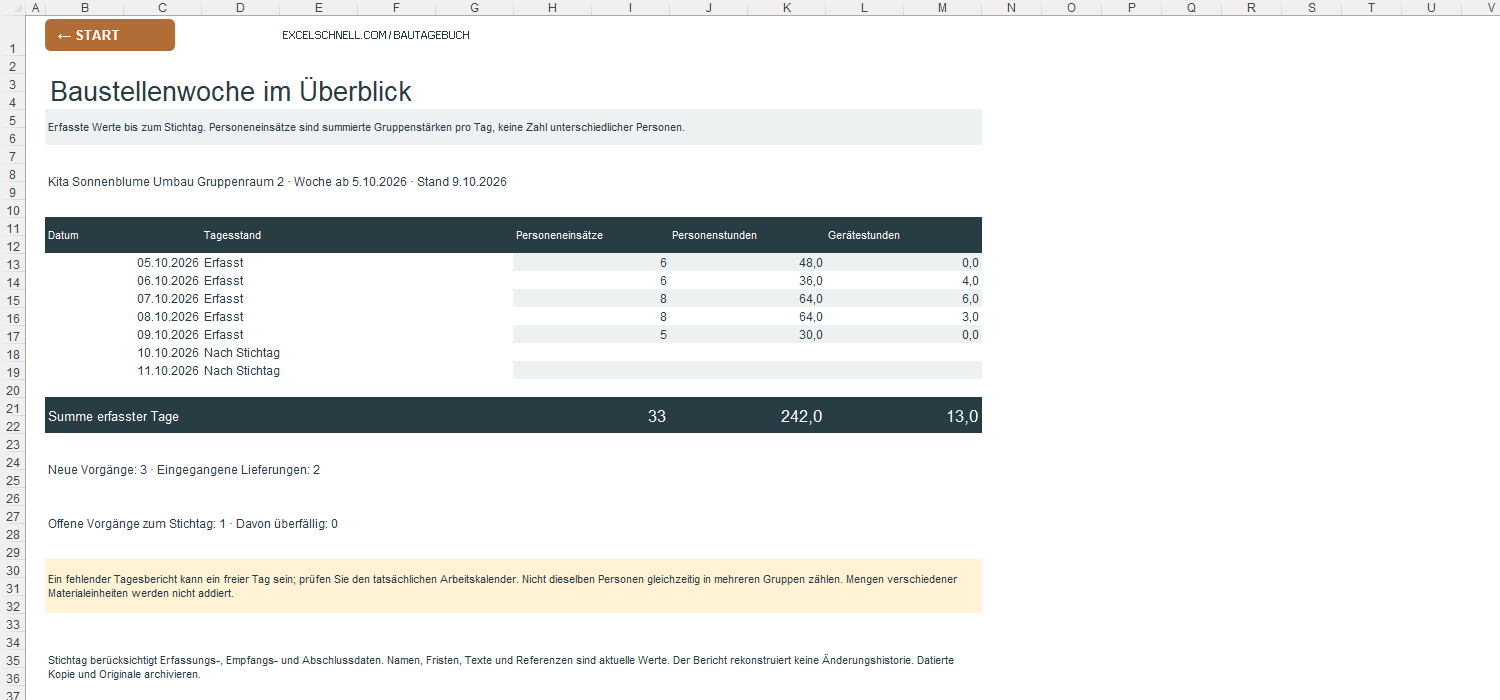Click the Tagesstand column header

point(232,236)
